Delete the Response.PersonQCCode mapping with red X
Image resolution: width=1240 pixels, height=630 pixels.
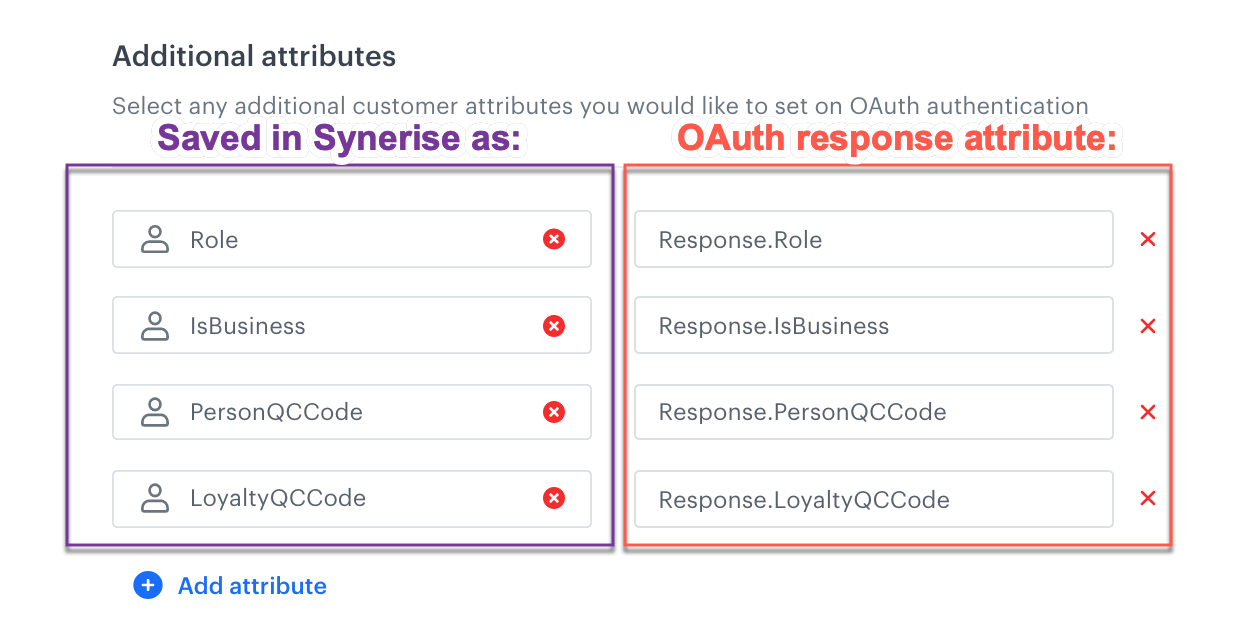[1147, 412]
